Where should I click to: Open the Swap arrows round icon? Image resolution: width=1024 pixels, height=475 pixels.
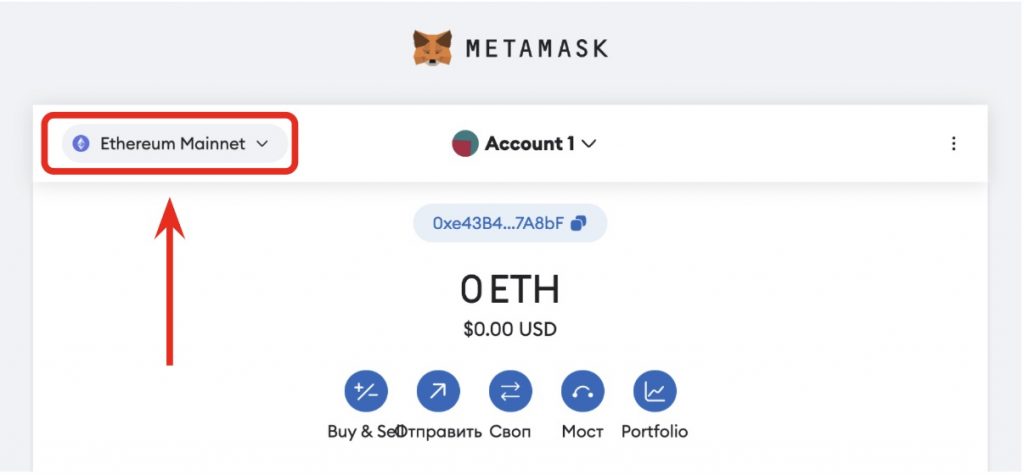(510, 391)
